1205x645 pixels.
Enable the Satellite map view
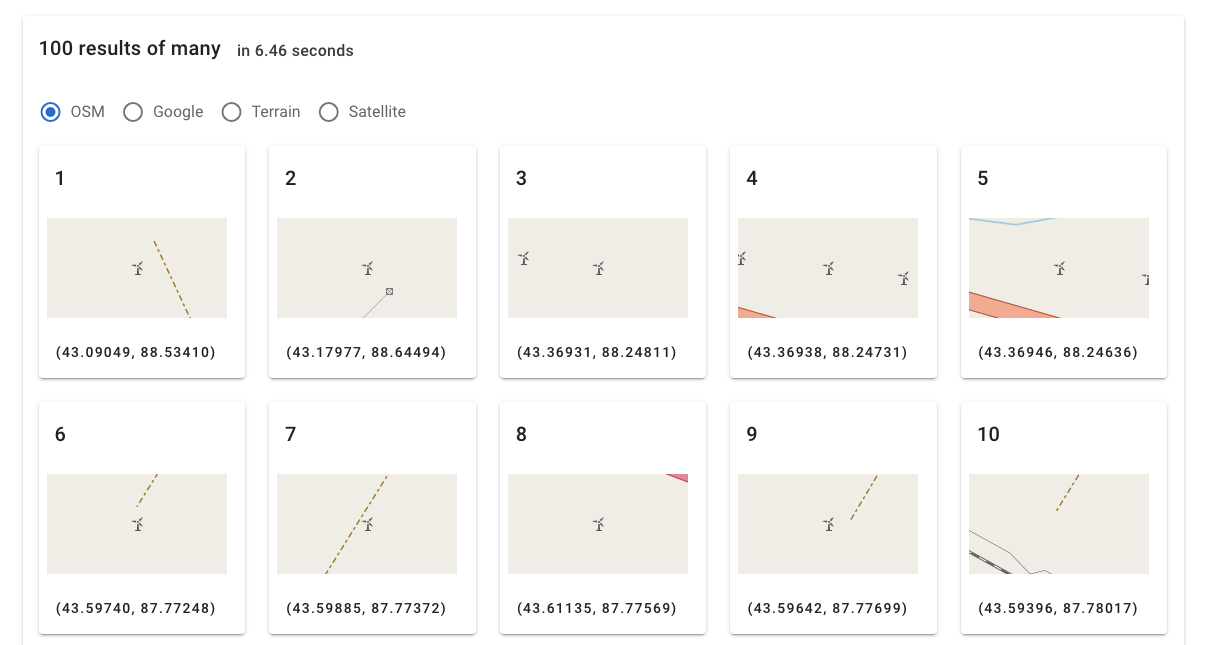[x=329, y=112]
